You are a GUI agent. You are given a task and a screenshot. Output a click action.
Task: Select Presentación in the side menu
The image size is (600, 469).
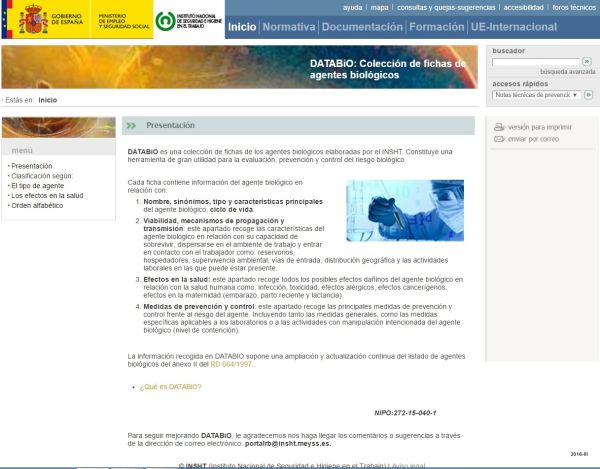pos(32,166)
